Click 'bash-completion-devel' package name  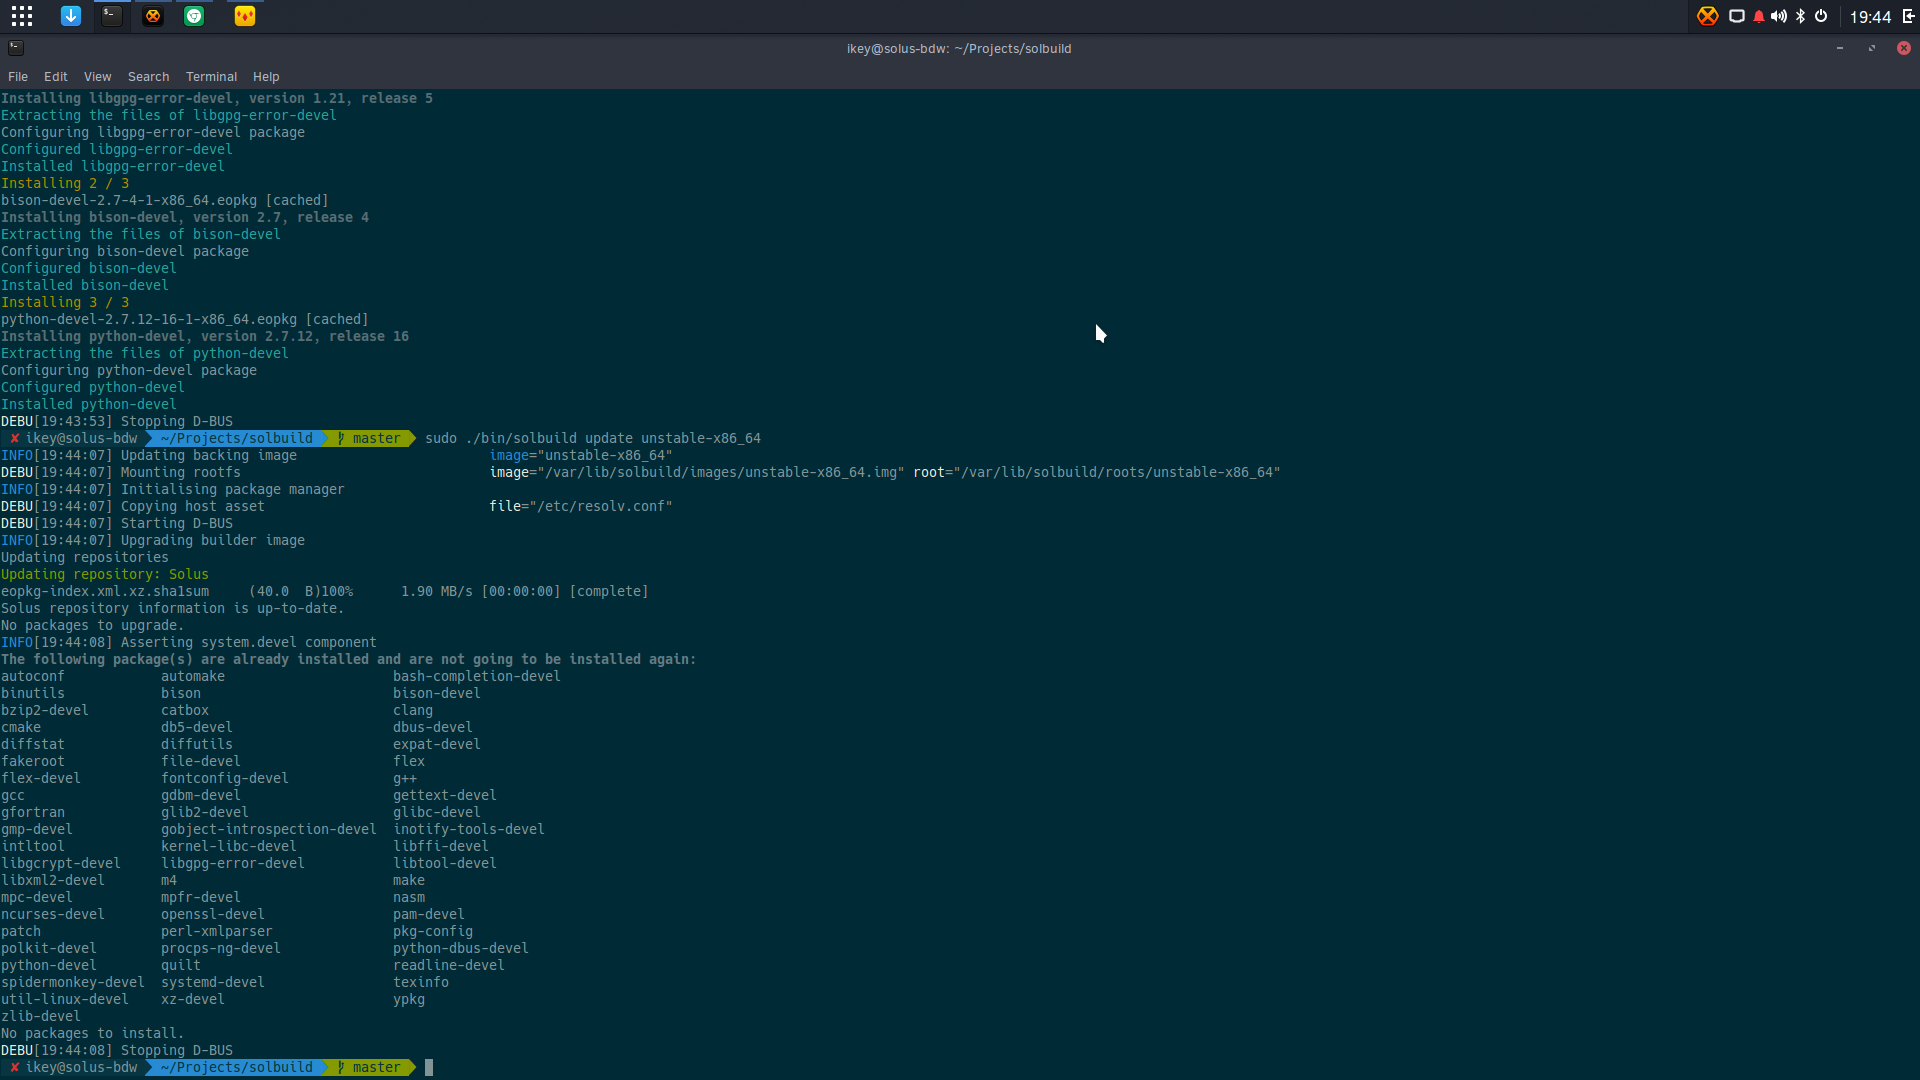[x=477, y=676]
